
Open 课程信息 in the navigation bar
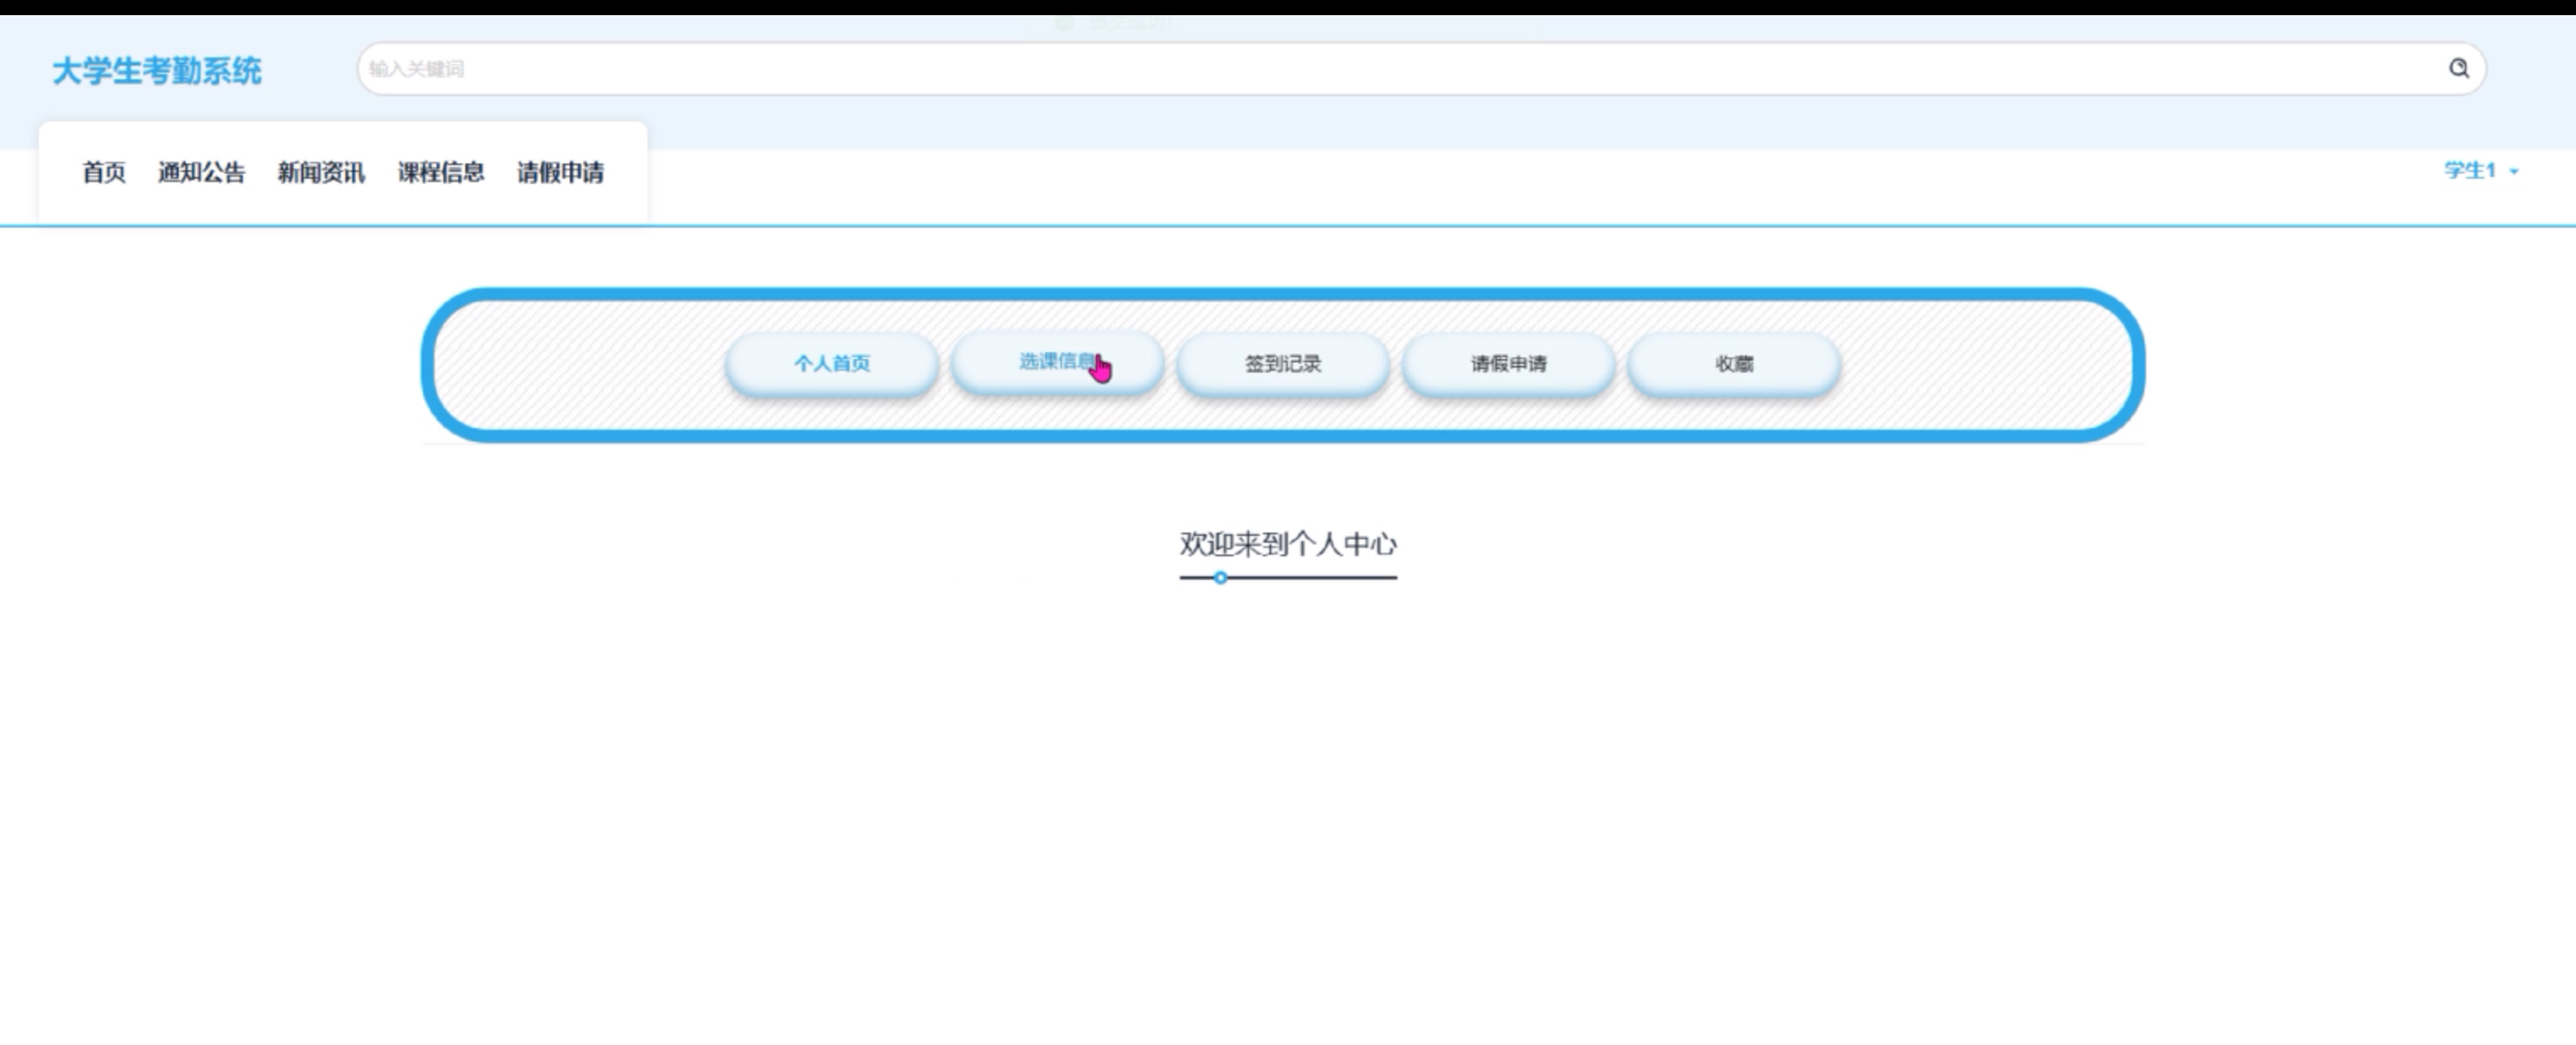coord(441,172)
